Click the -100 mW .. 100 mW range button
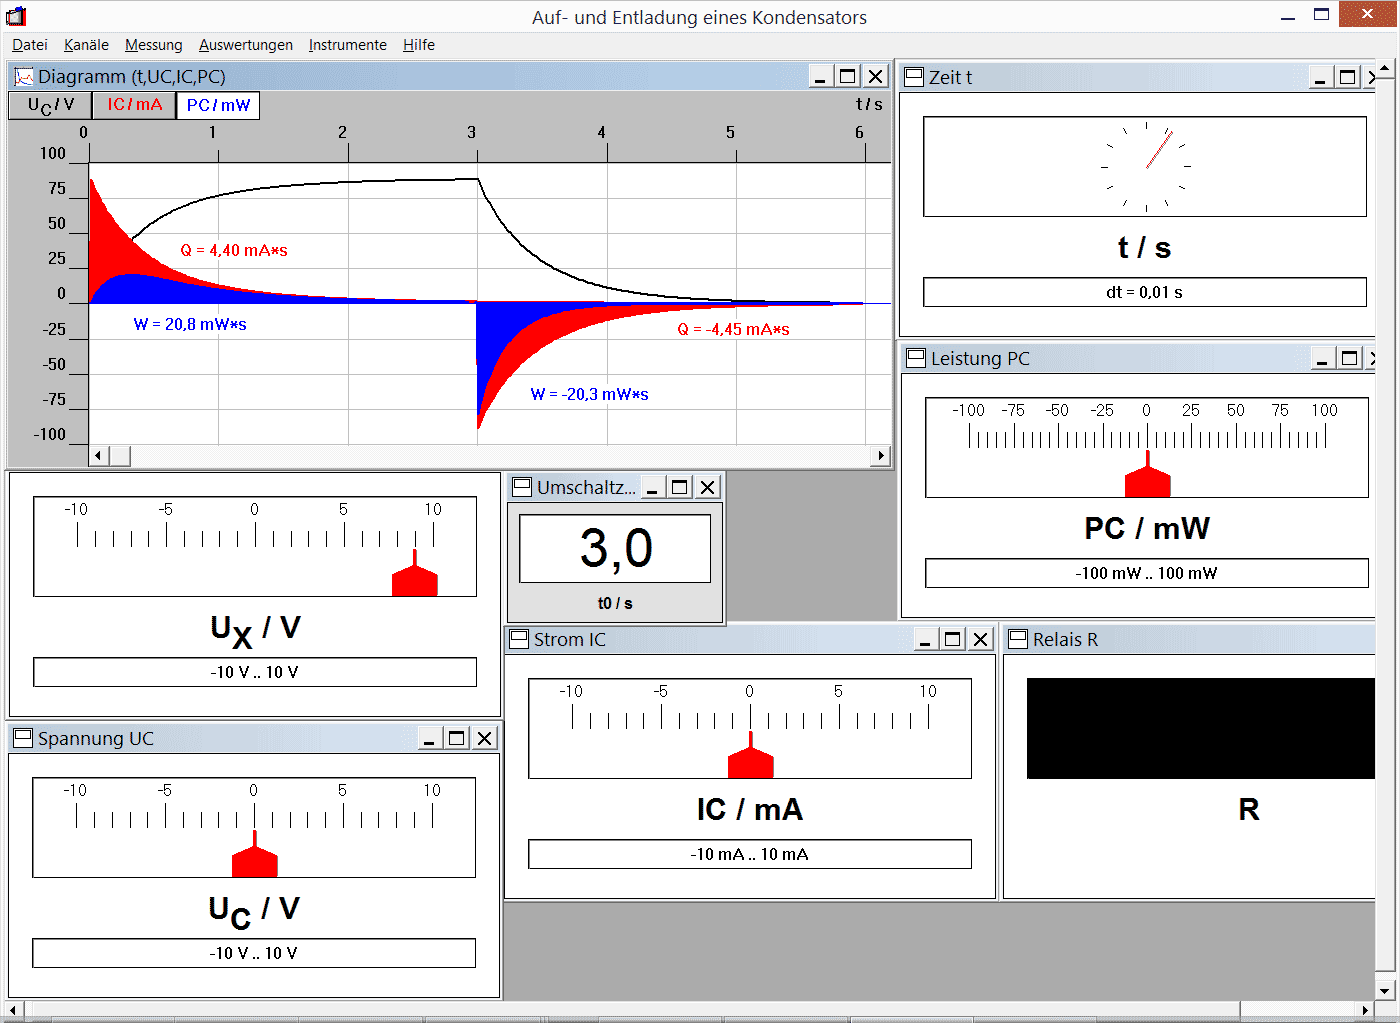This screenshot has width=1400, height=1023. point(1146,573)
